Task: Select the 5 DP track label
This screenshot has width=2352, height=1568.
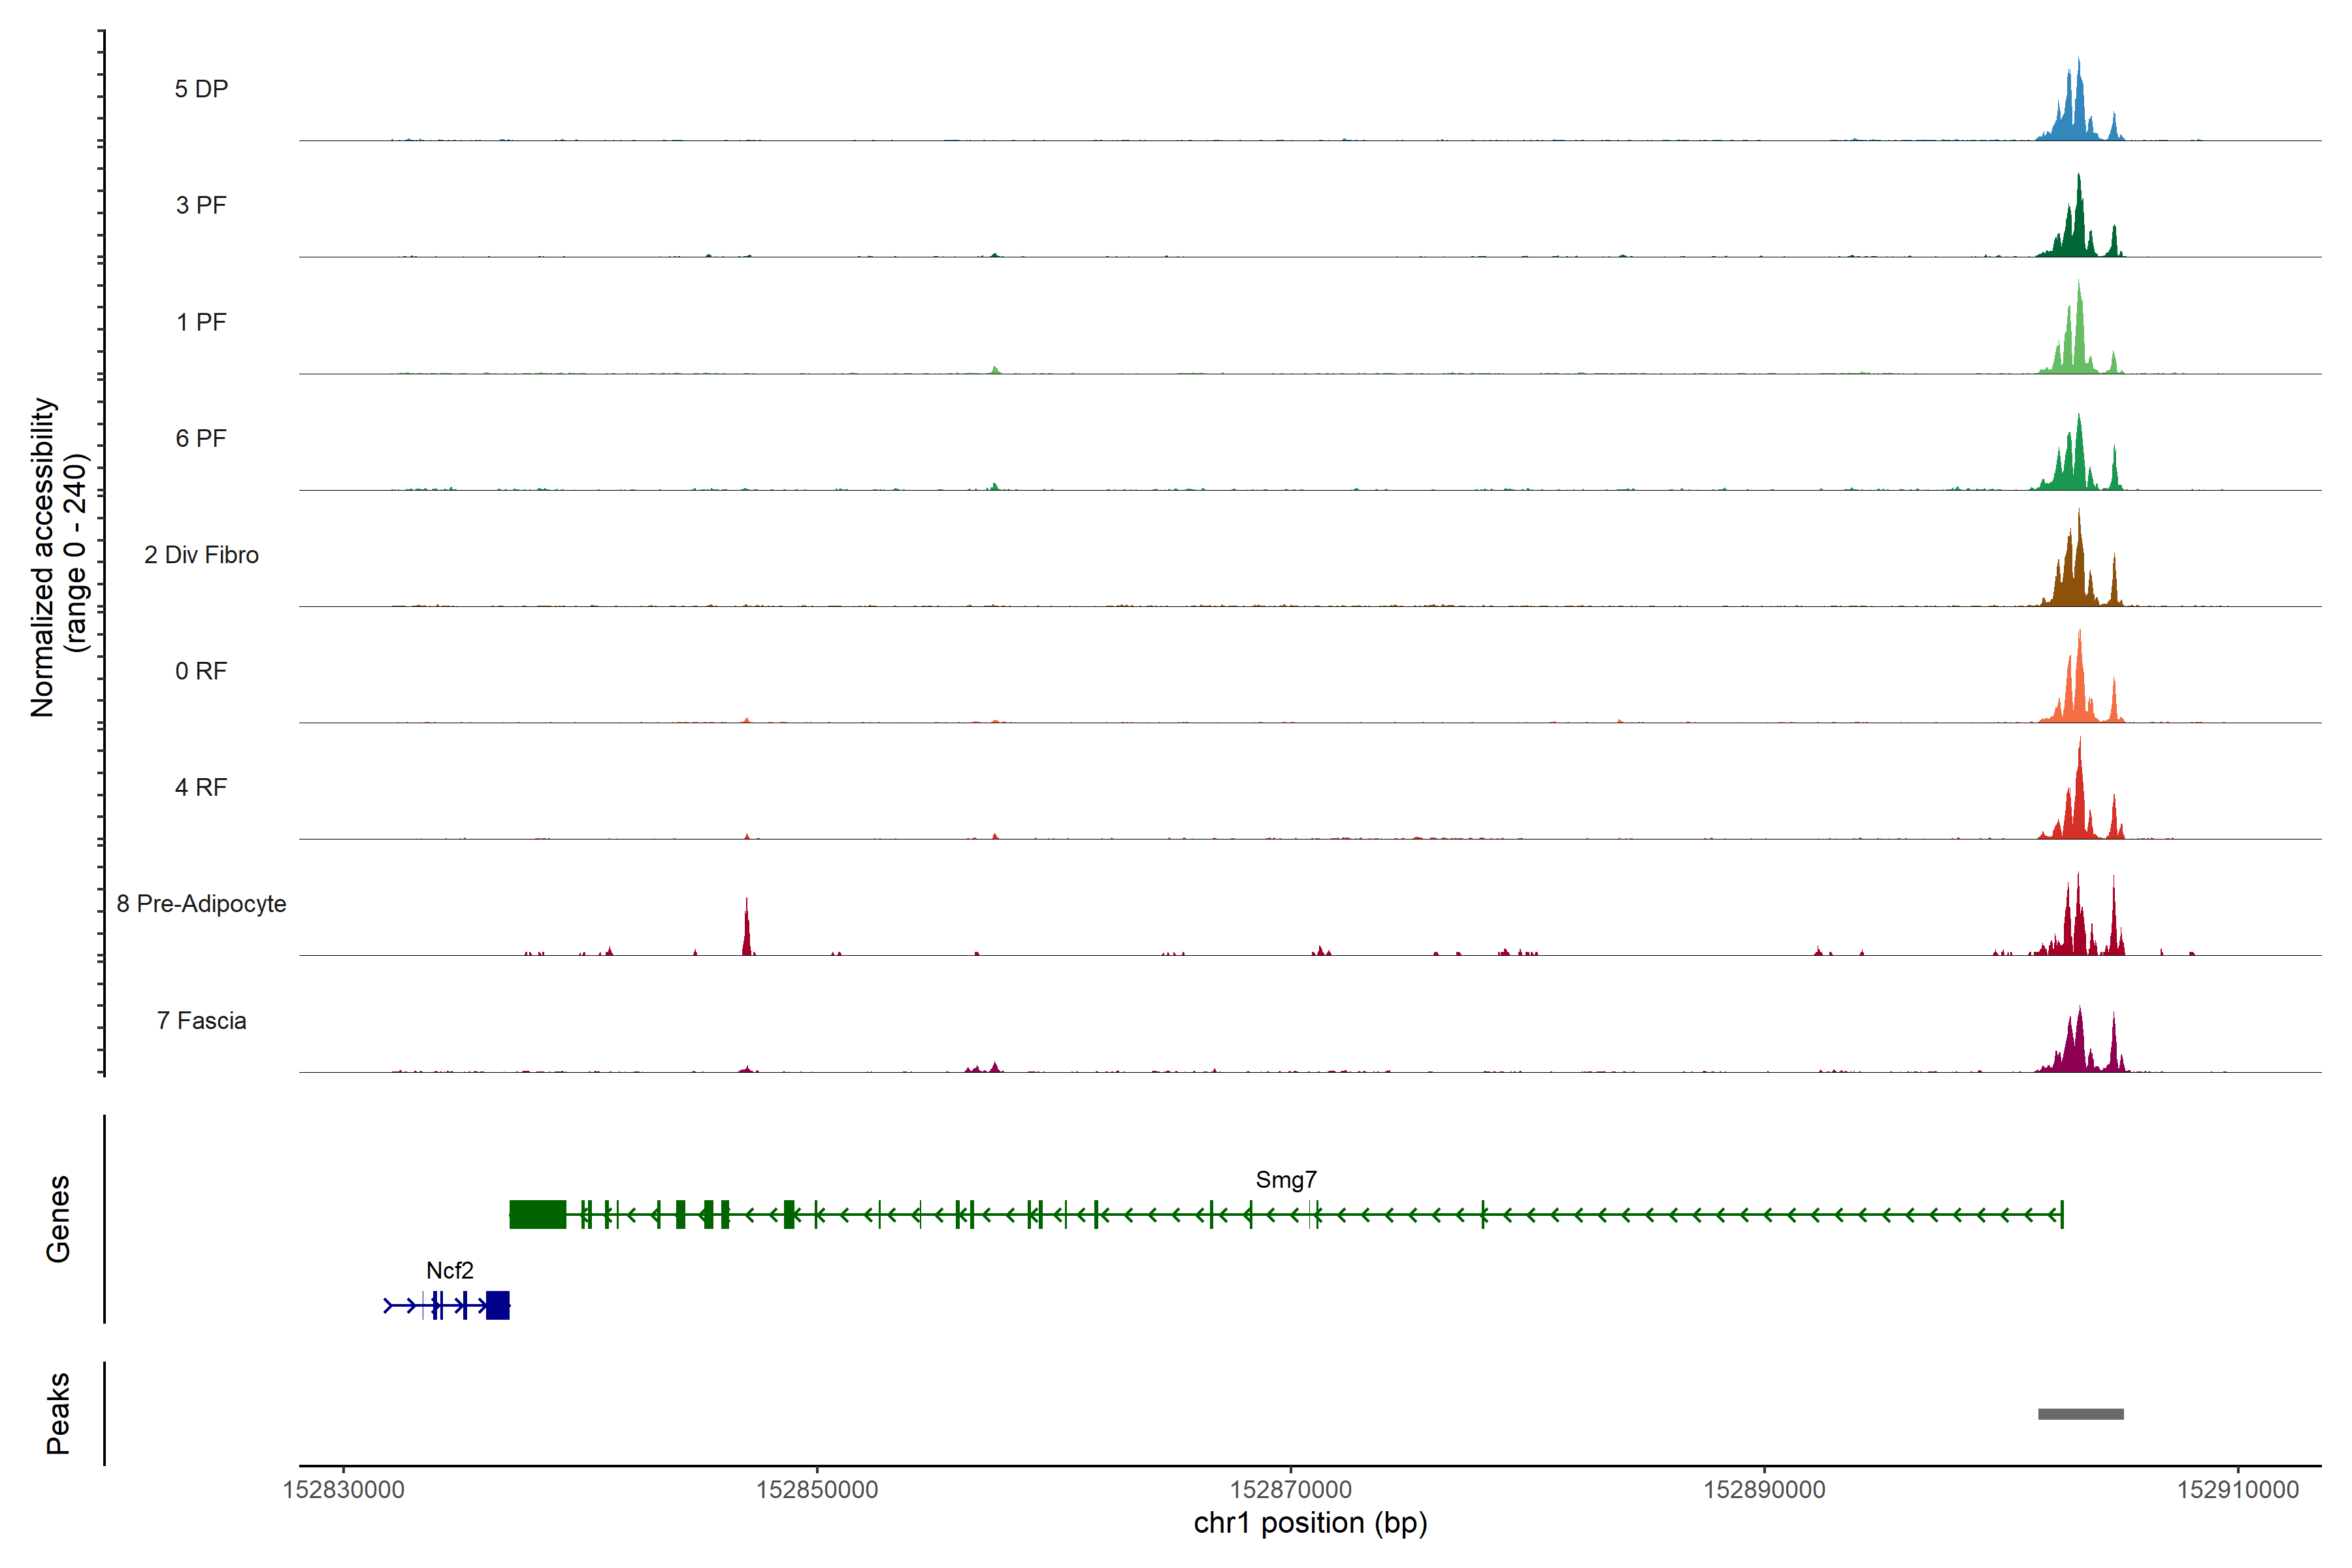Action: 201,89
